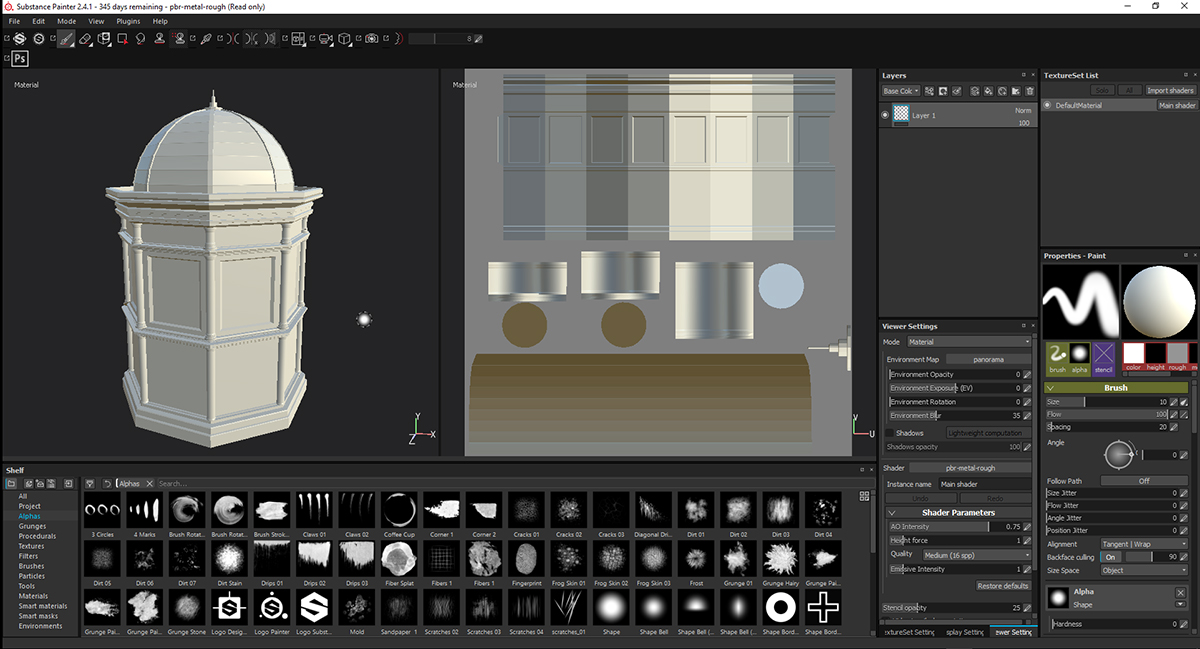Add a fill layer in Layers panel
This screenshot has height=649, width=1200.
tap(989, 91)
